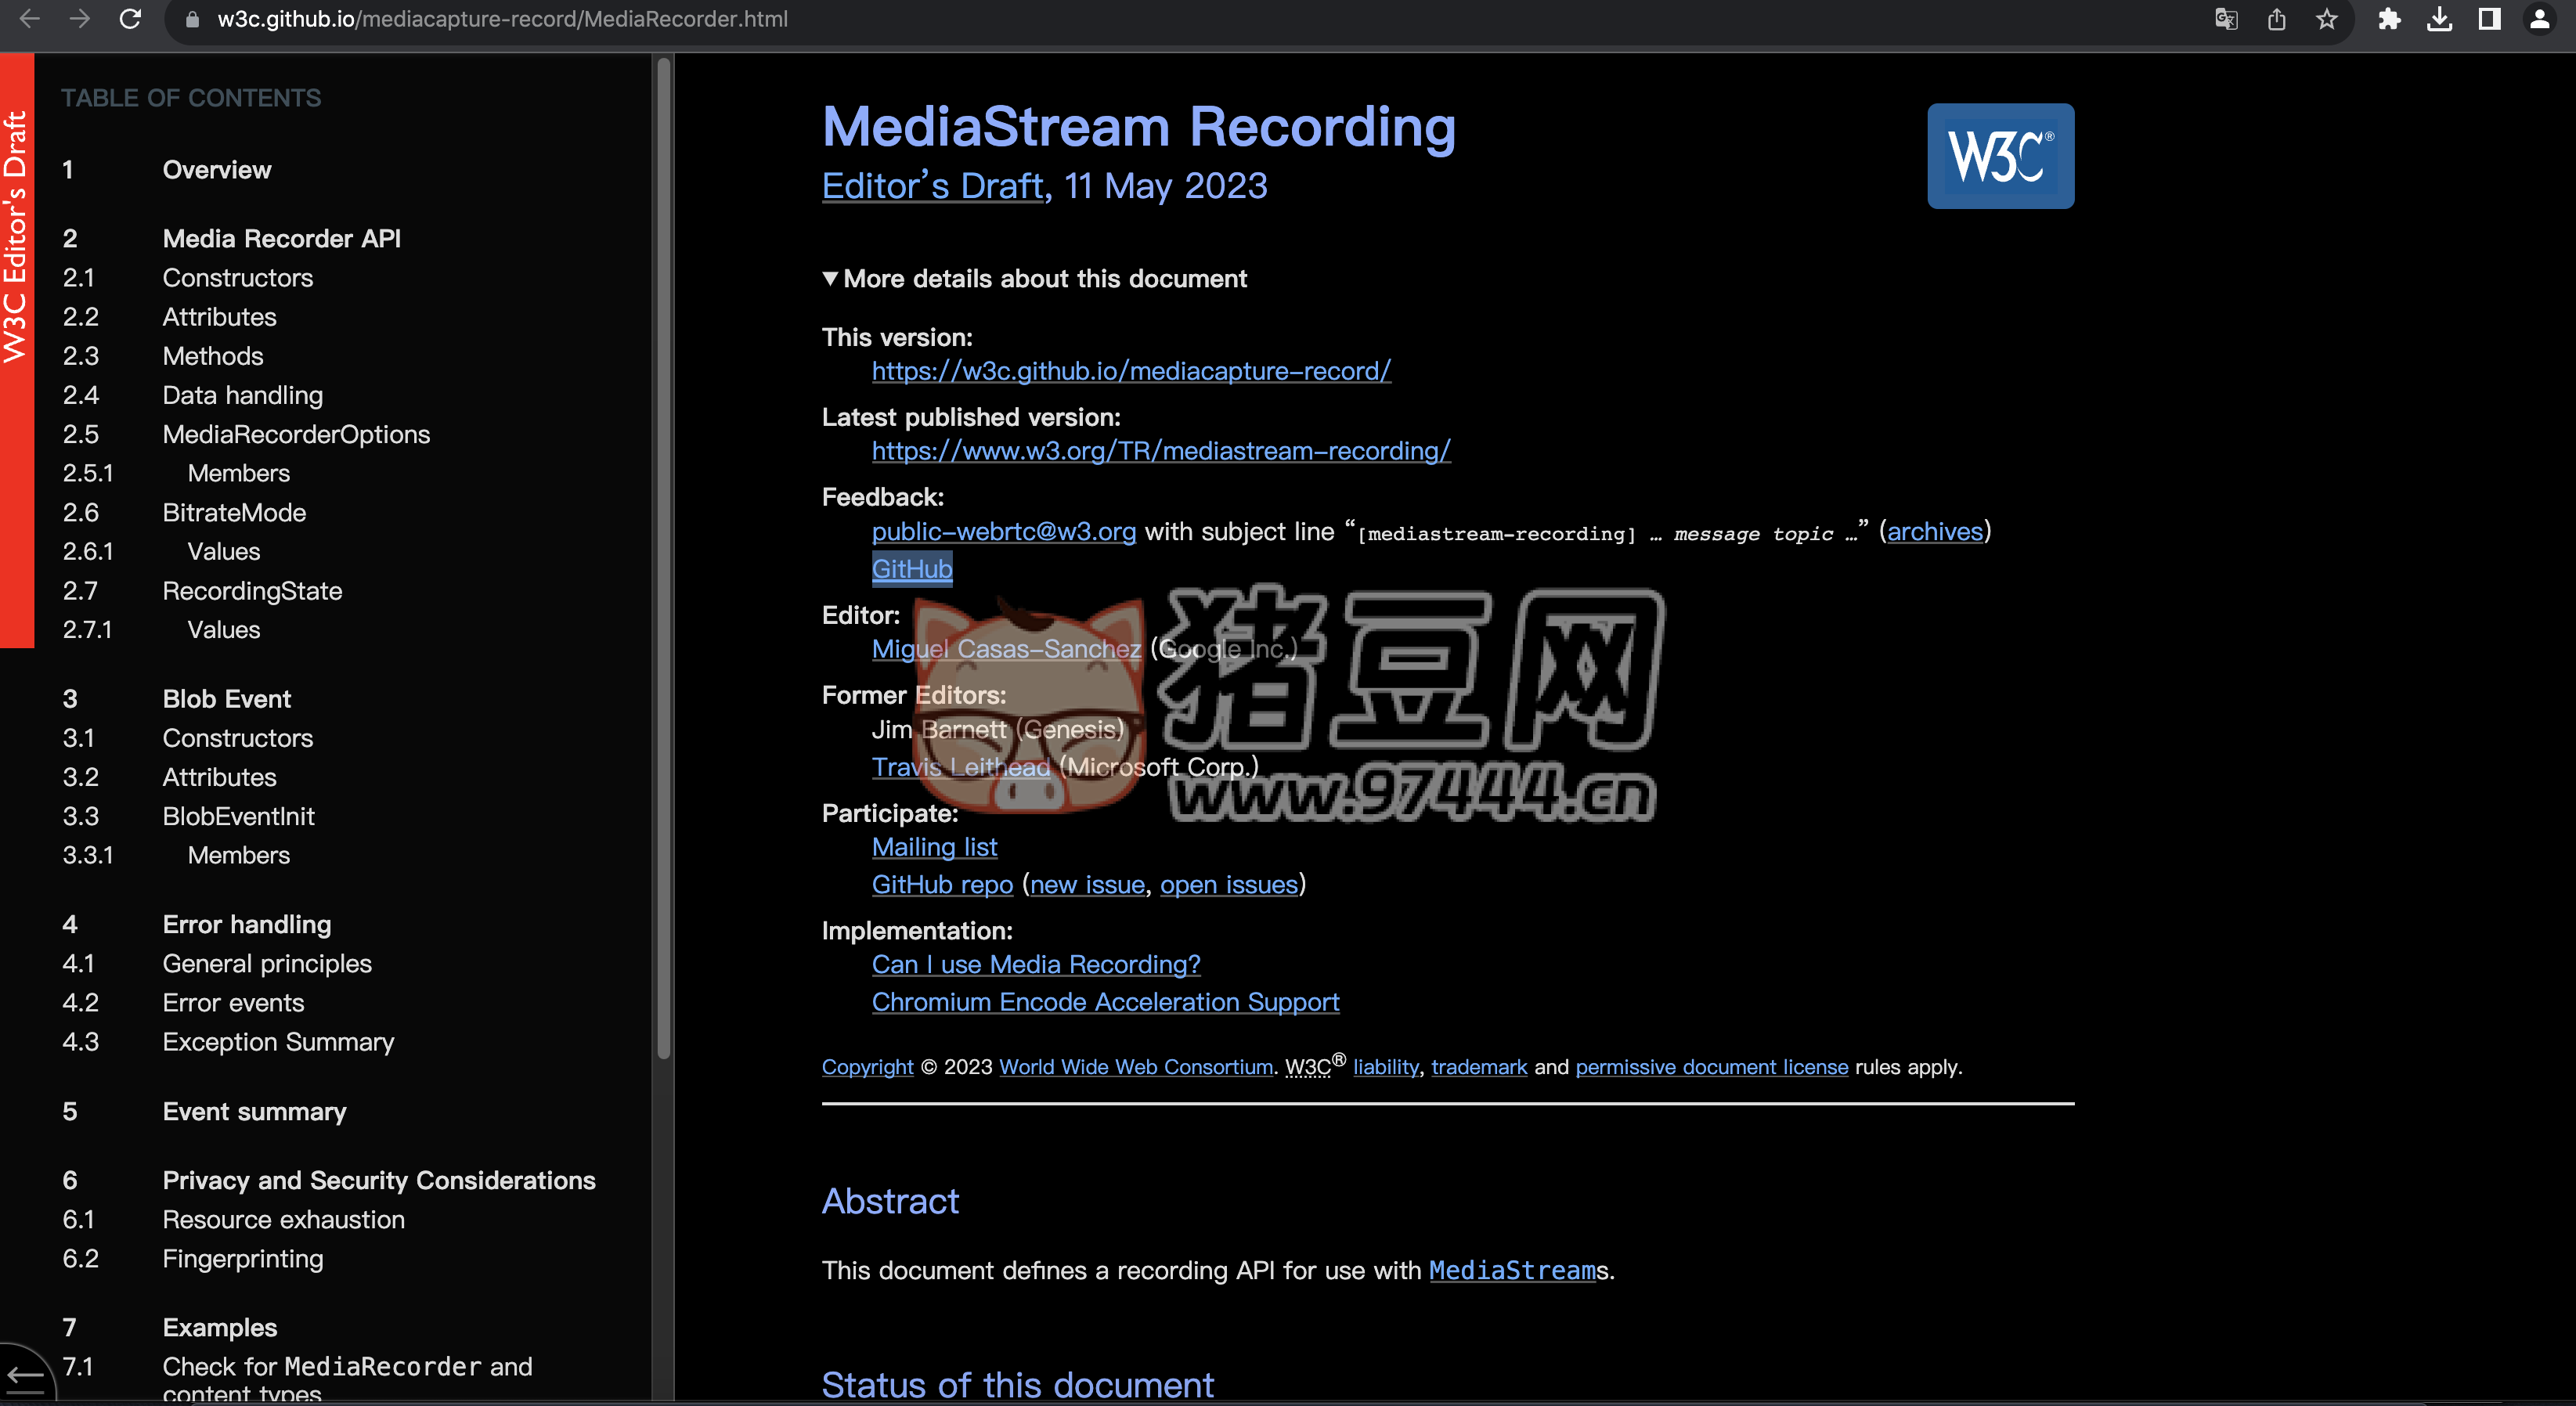This screenshot has height=1406, width=2576.
Task: Reload the page with refresh icon
Action: tap(130, 19)
